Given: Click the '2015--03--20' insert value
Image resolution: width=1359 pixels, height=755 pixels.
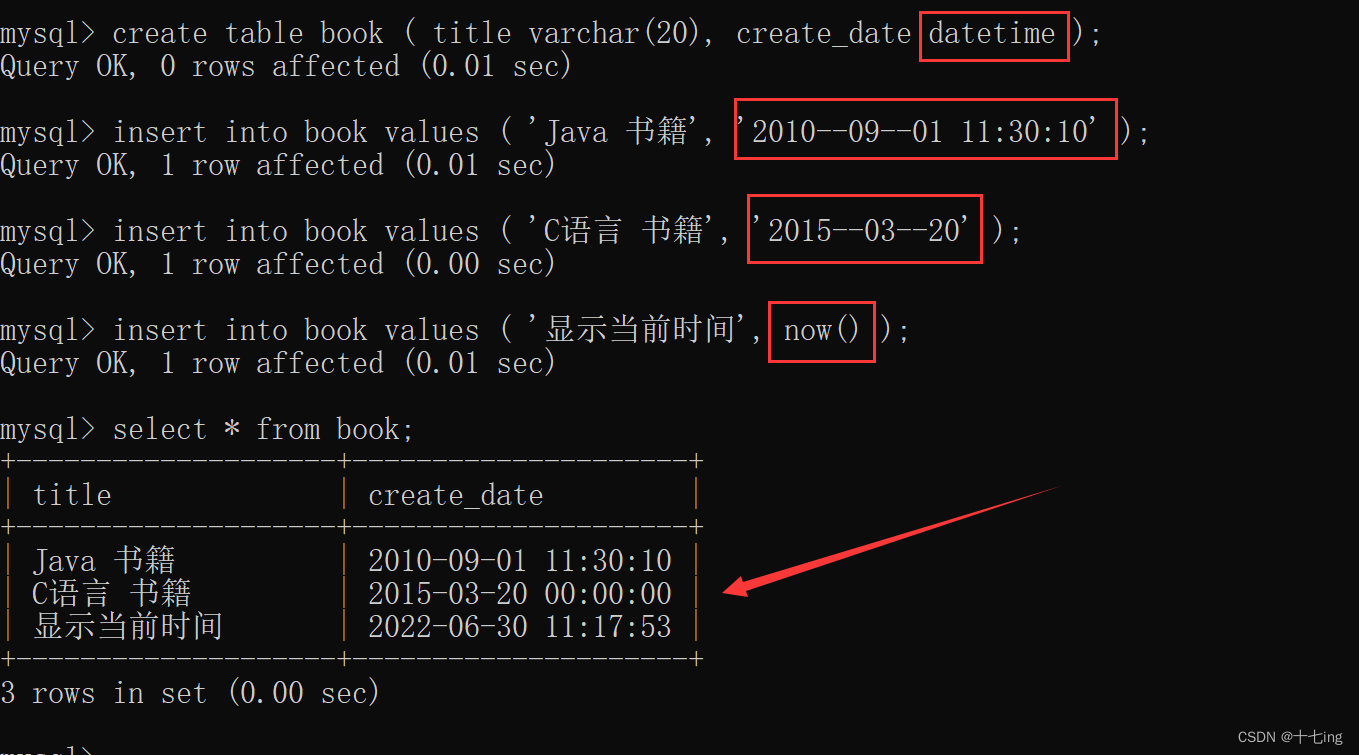Looking at the screenshot, I should coord(861,230).
